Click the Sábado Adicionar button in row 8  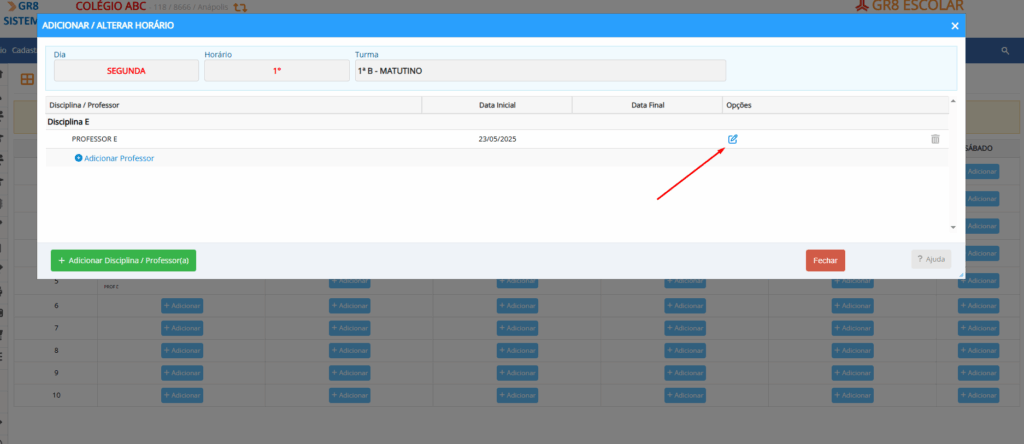978,351
